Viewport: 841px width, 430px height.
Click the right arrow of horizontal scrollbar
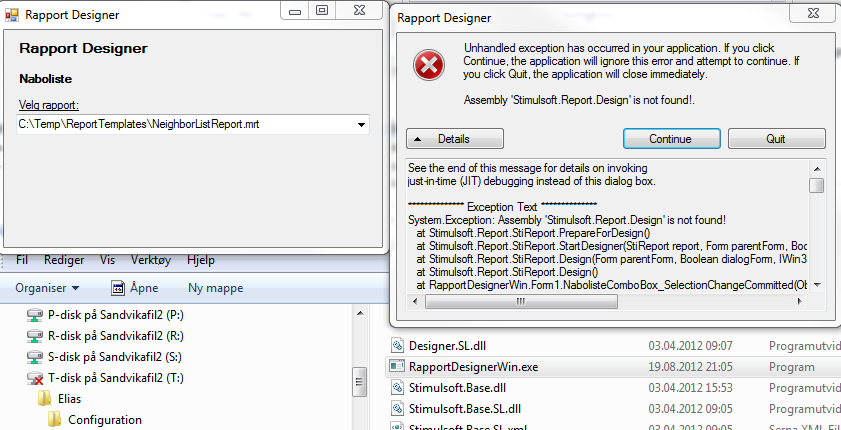point(800,302)
